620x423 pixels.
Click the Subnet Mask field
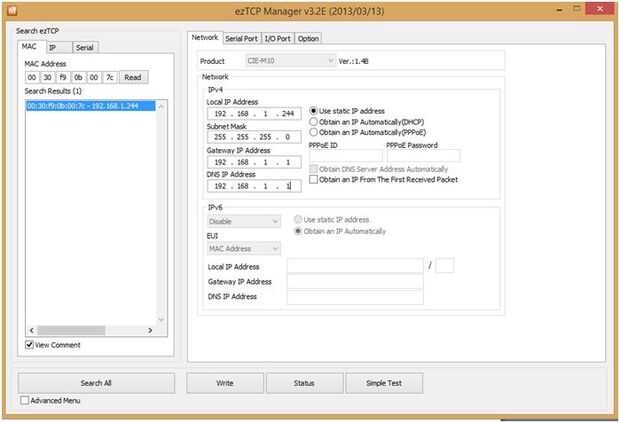pyautogui.click(x=254, y=137)
